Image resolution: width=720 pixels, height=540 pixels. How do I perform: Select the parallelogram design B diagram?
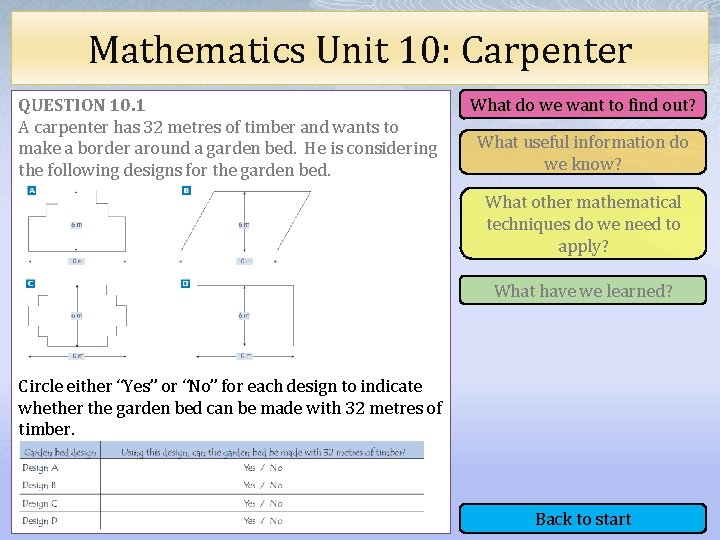click(x=245, y=226)
